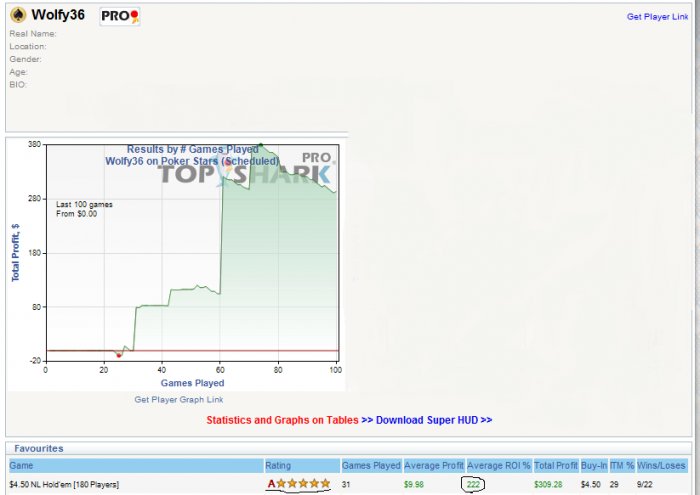The height and width of the screenshot is (495, 700).
Task: Click the Results by # Games Played title
Action: pos(192,149)
